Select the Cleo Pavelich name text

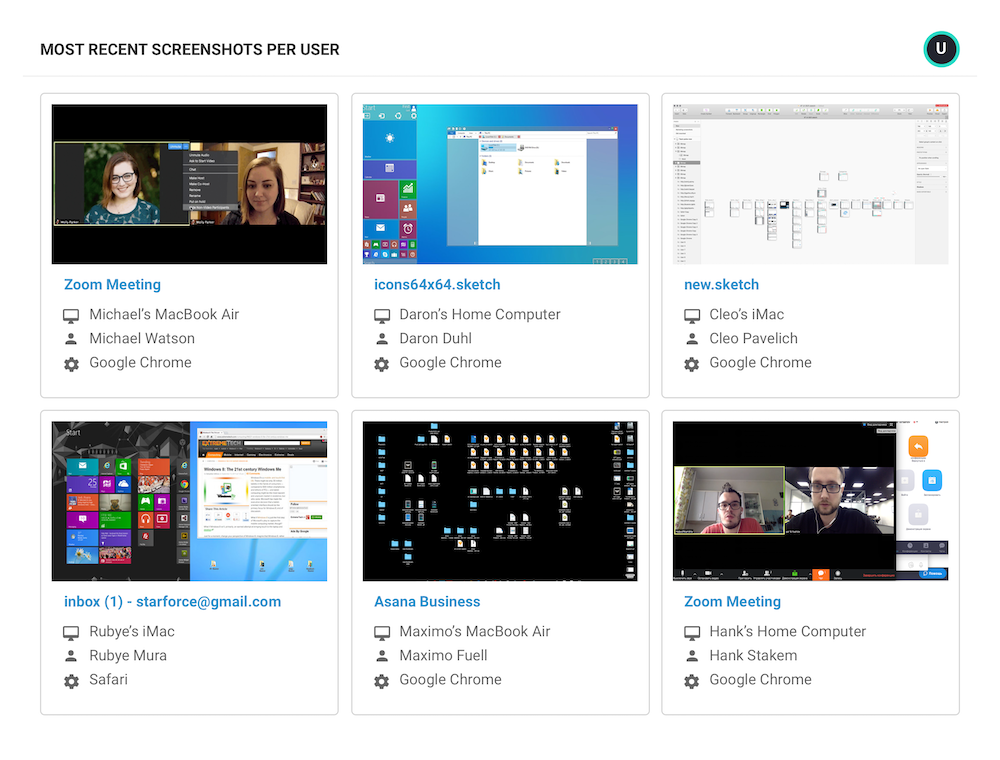(753, 339)
